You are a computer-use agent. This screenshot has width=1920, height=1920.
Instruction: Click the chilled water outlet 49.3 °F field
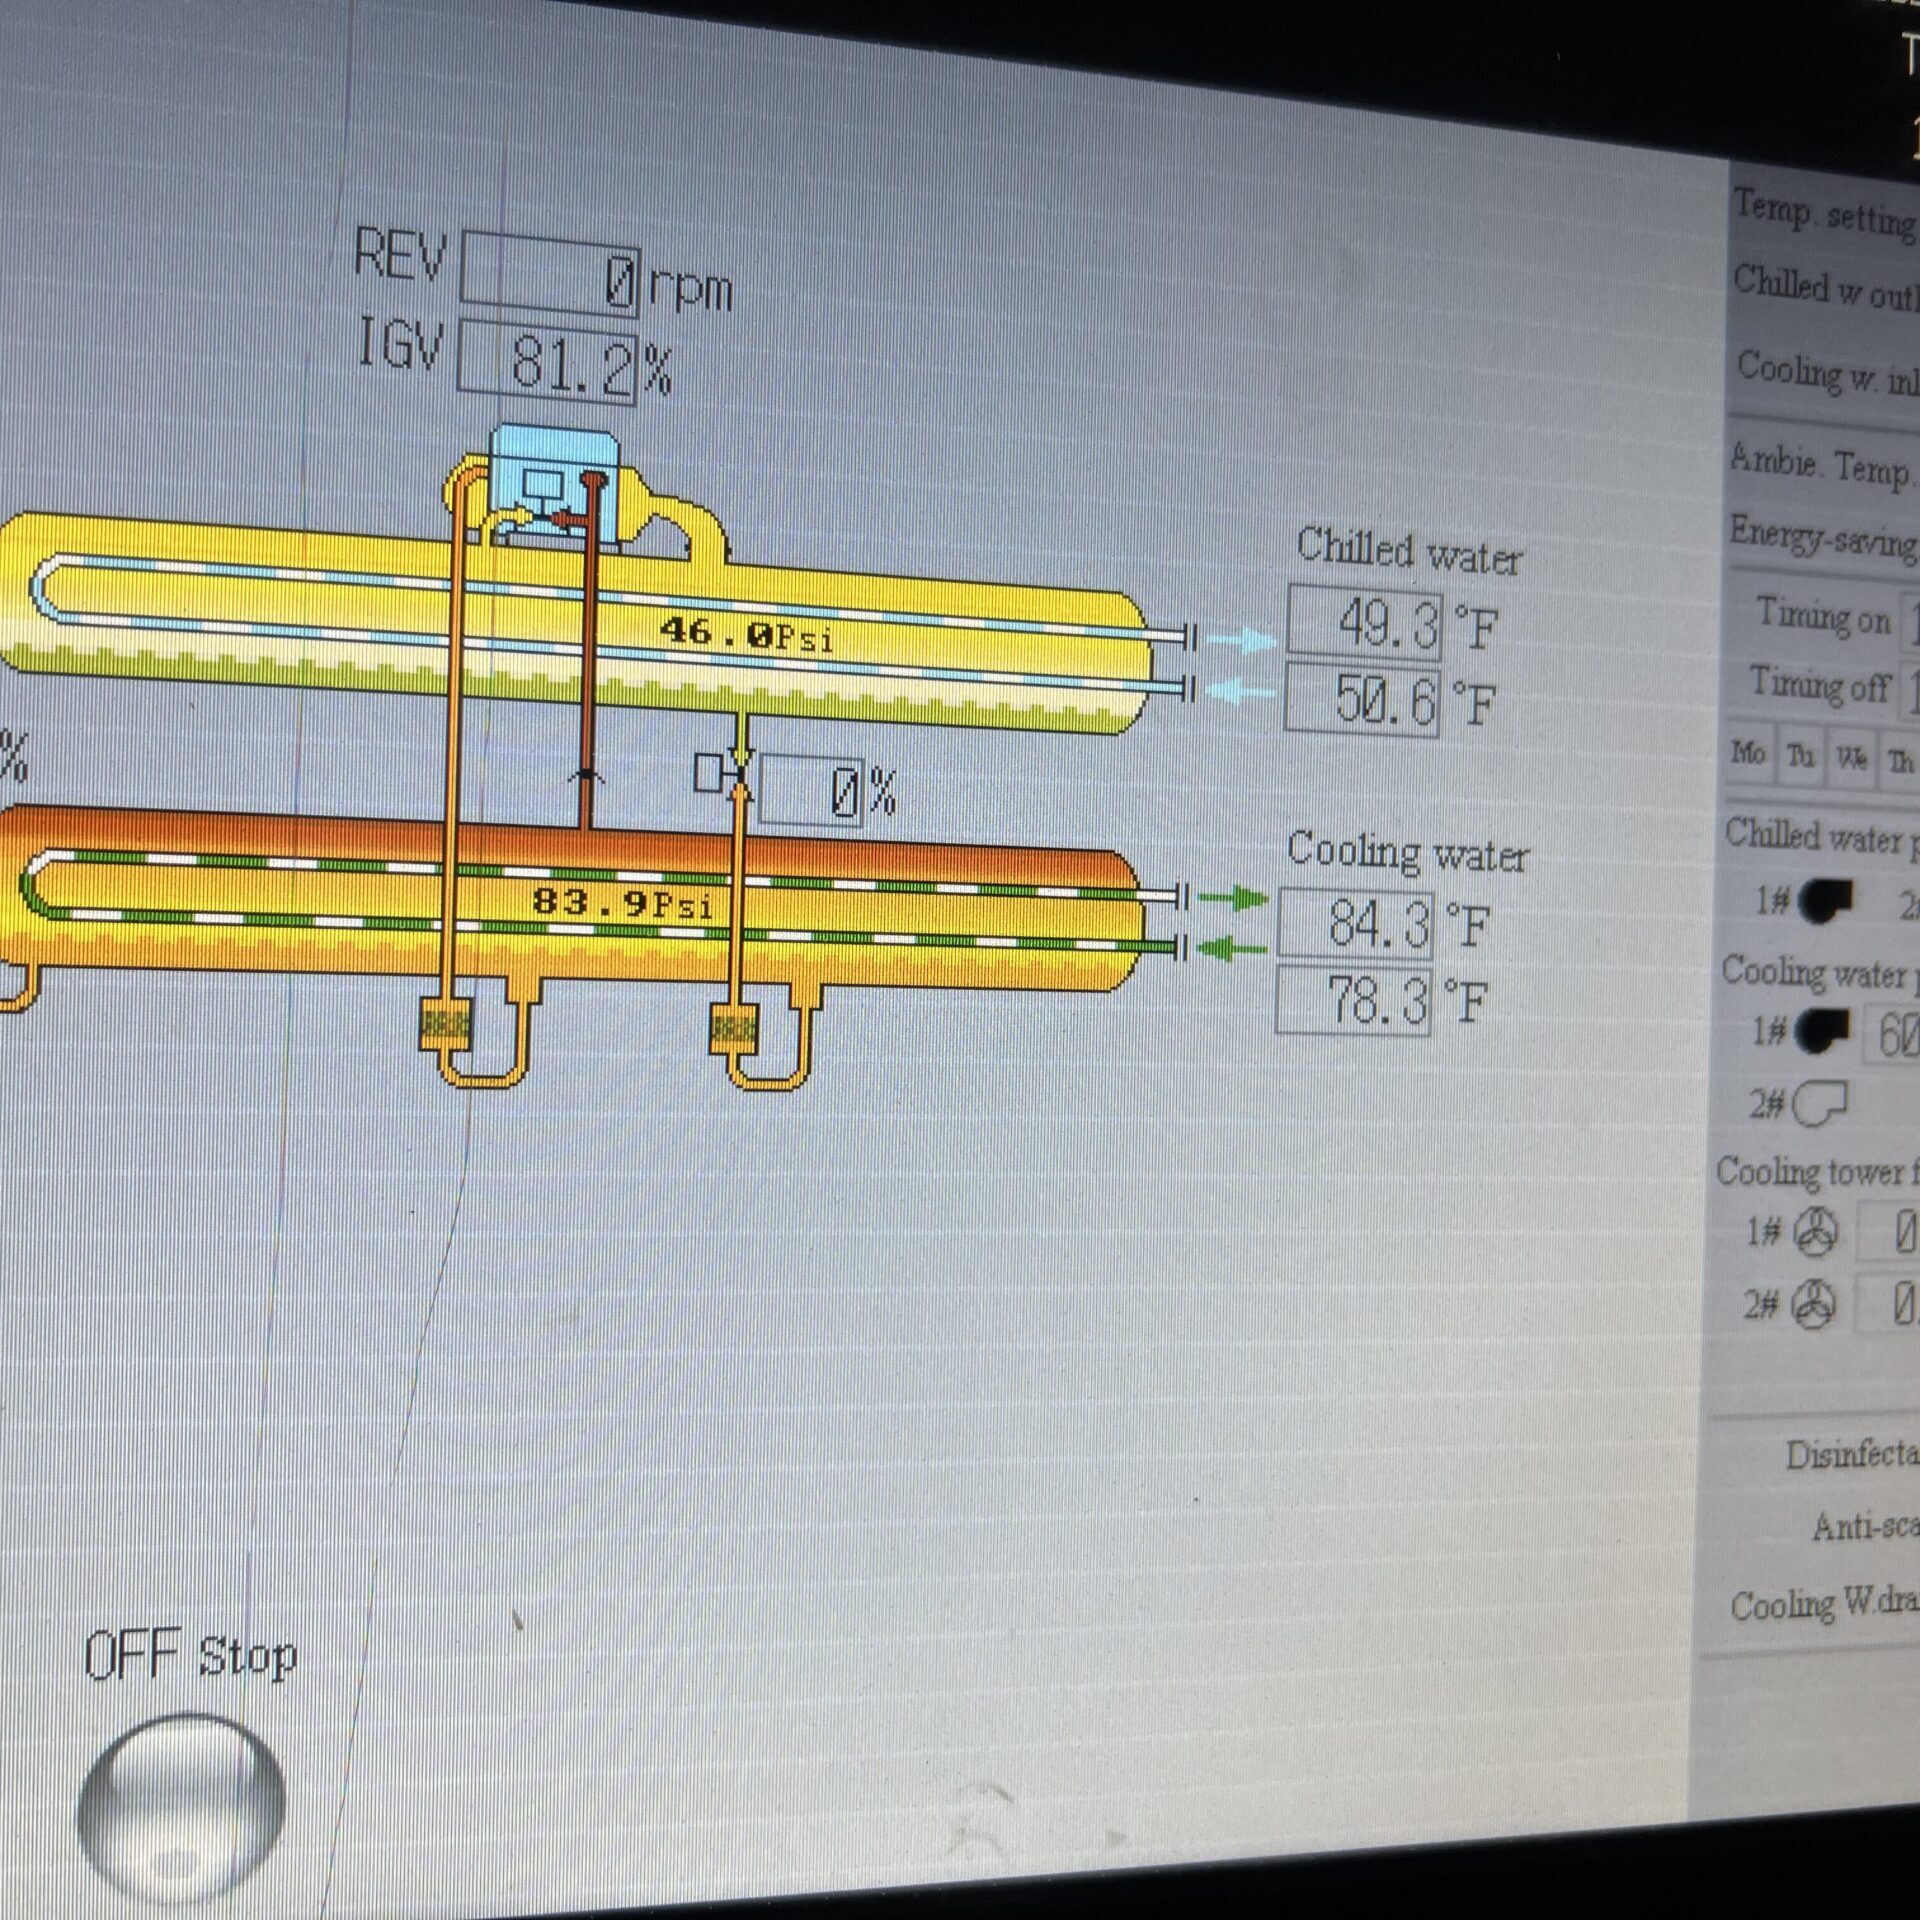pos(1365,623)
